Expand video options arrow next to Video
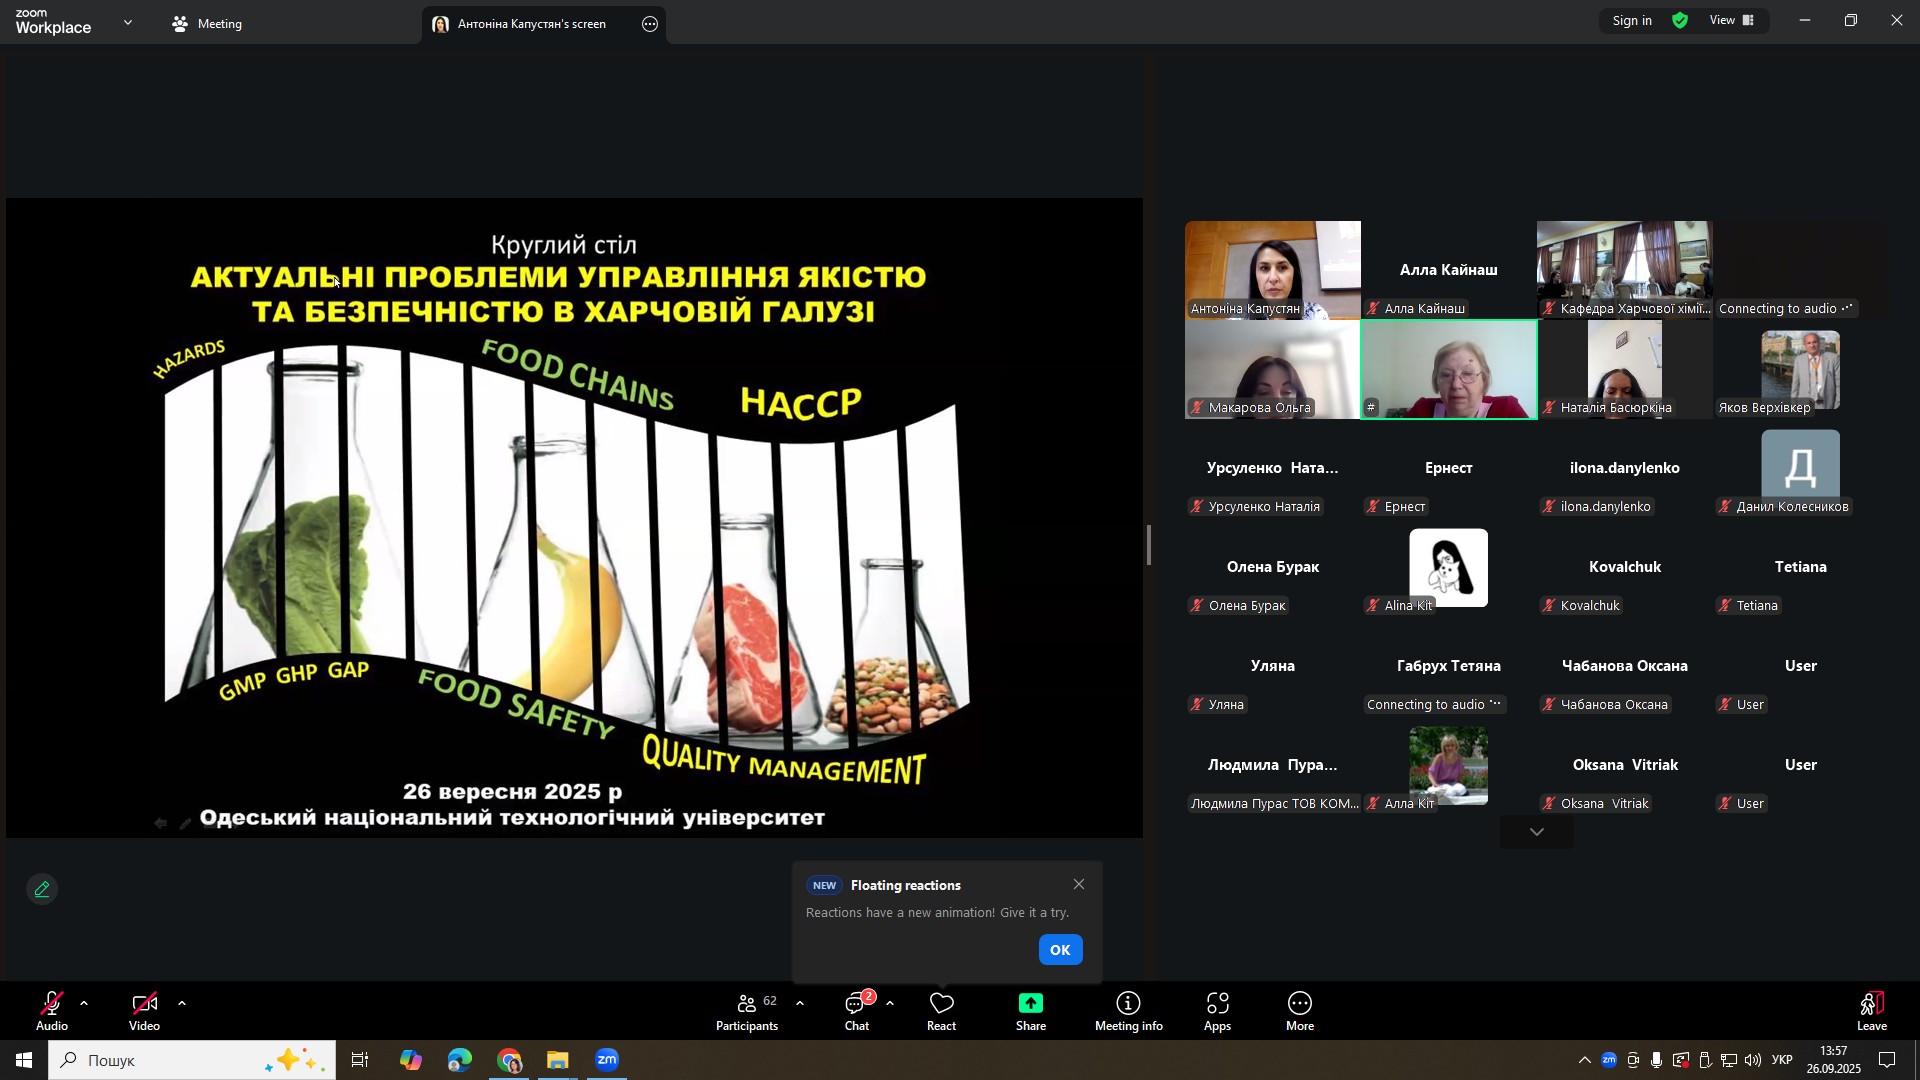1920x1080 pixels. pos(182,1003)
